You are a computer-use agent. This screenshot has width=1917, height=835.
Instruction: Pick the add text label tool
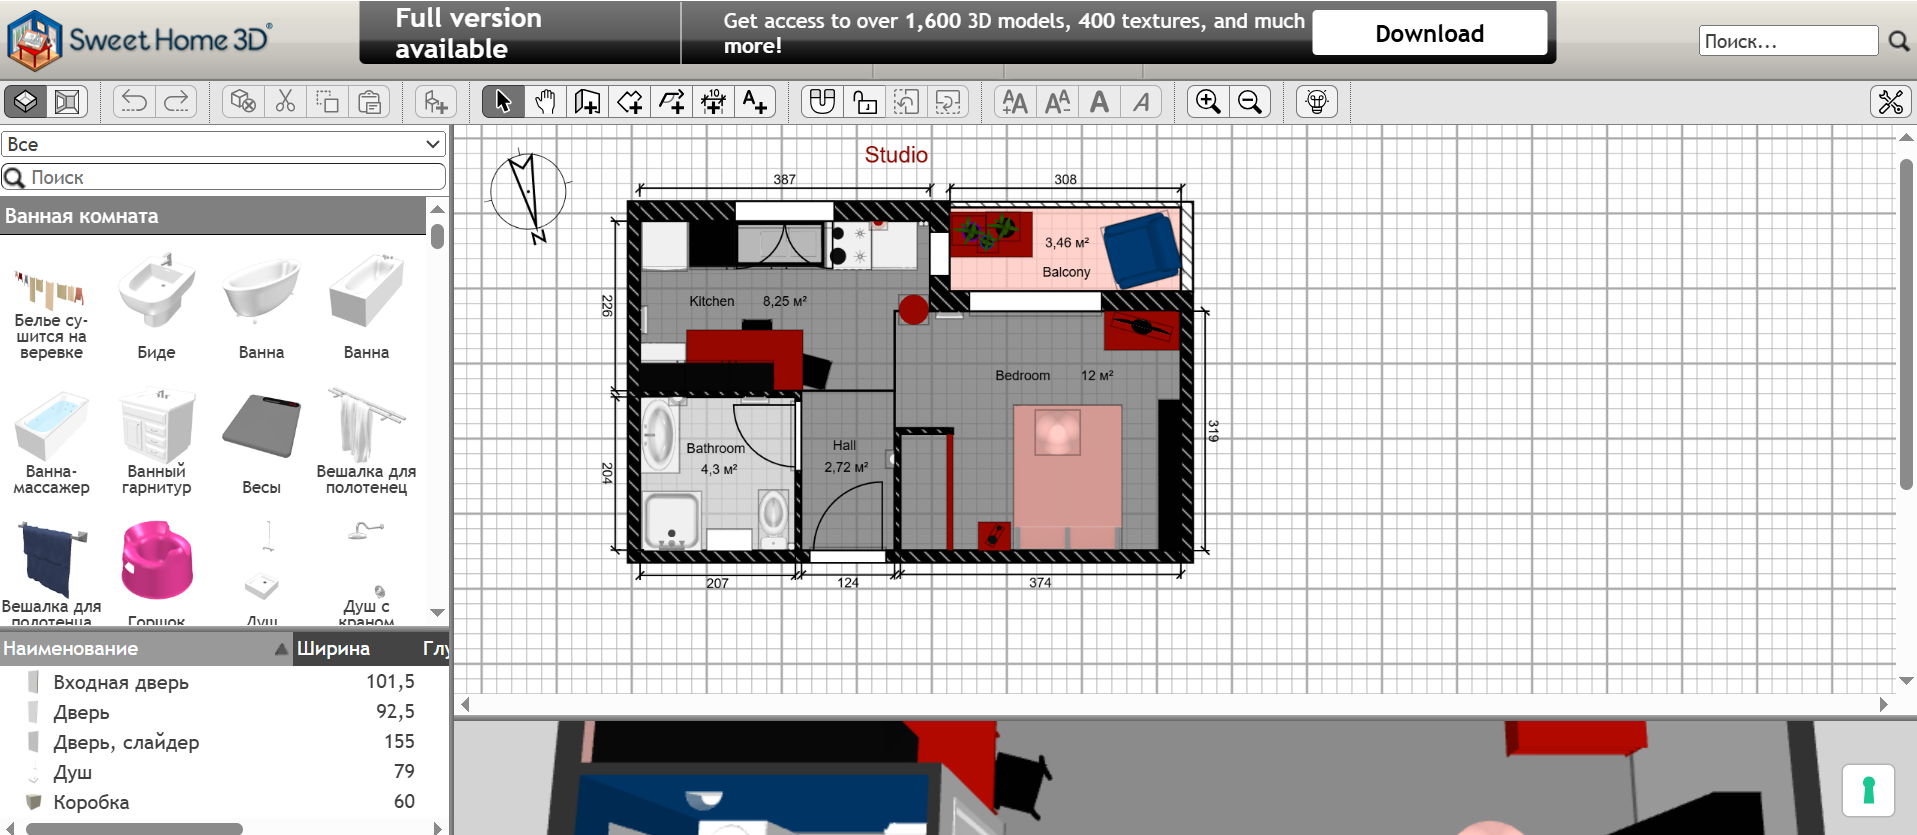tap(755, 102)
